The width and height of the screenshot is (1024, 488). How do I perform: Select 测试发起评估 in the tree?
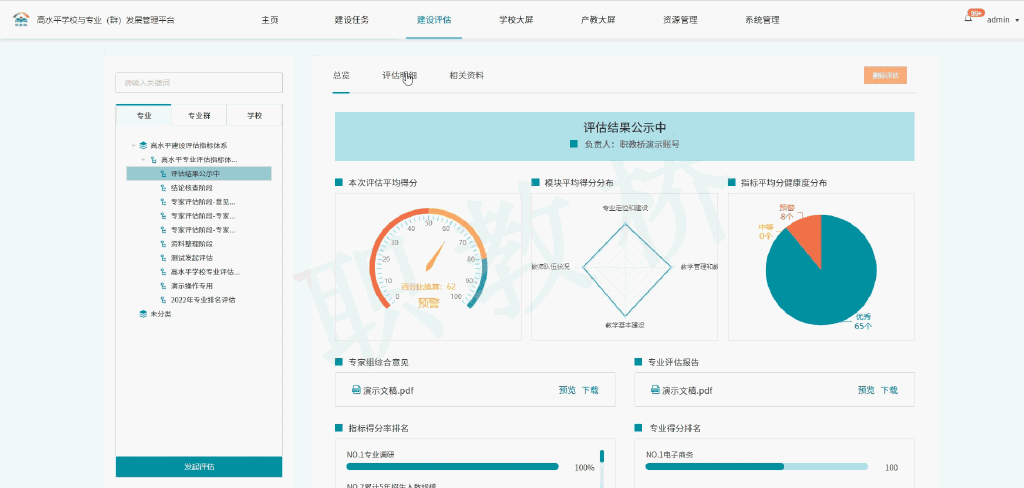[191, 258]
